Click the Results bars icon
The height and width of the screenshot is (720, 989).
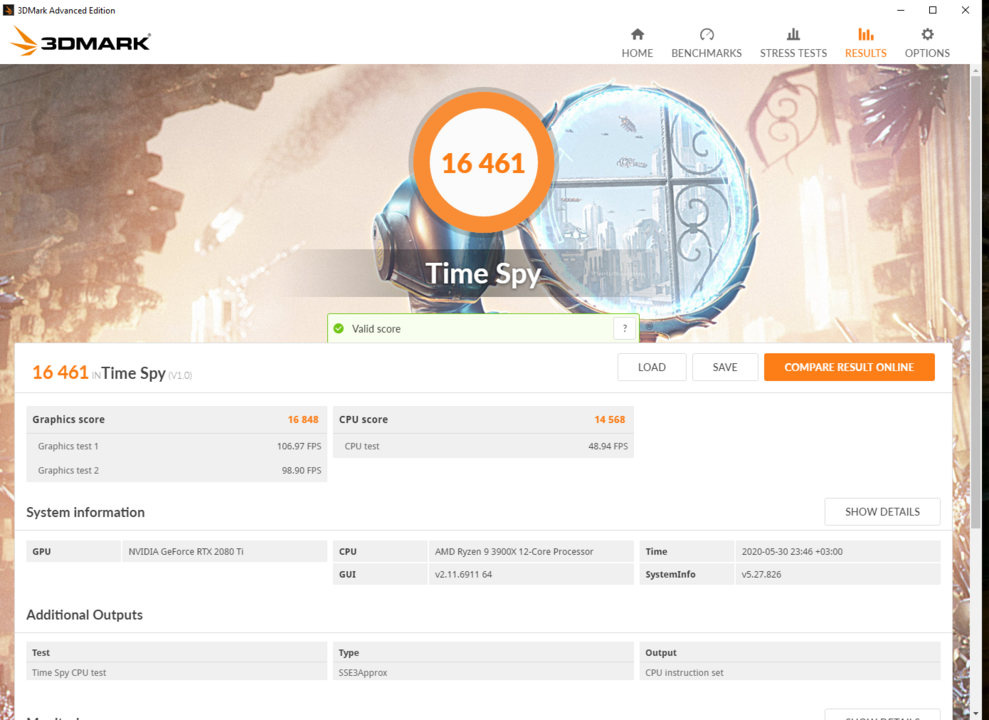point(865,34)
